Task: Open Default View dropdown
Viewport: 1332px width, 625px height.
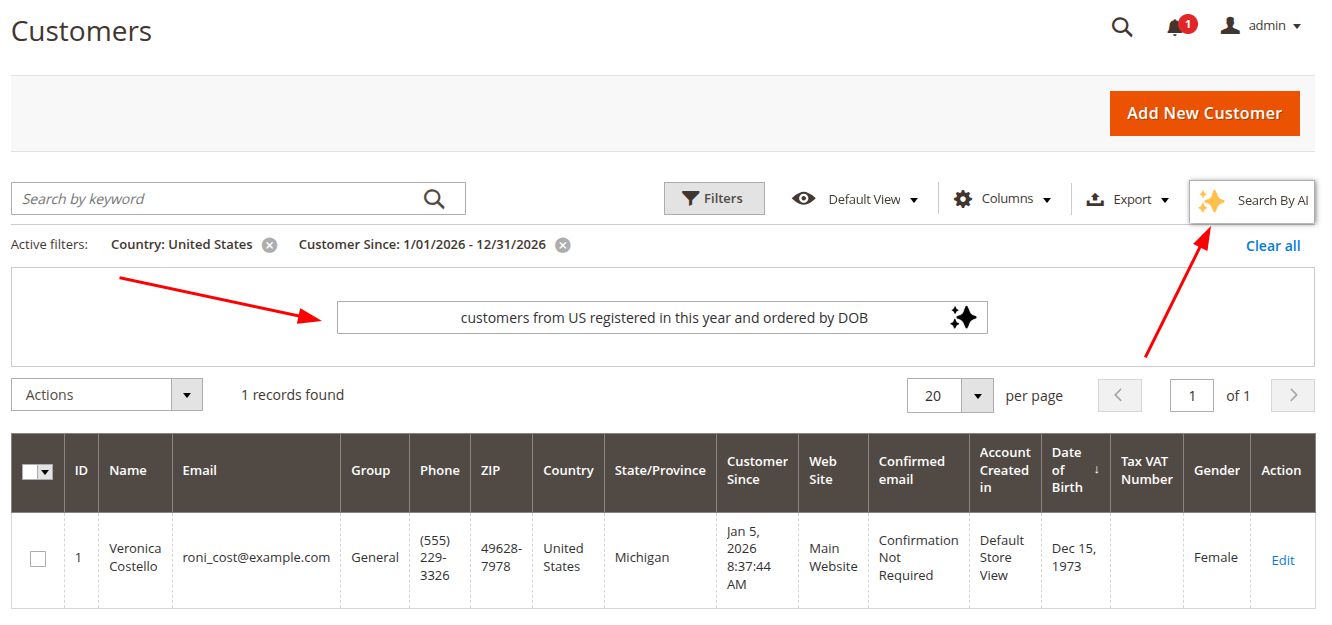Action: pyautogui.click(x=855, y=199)
